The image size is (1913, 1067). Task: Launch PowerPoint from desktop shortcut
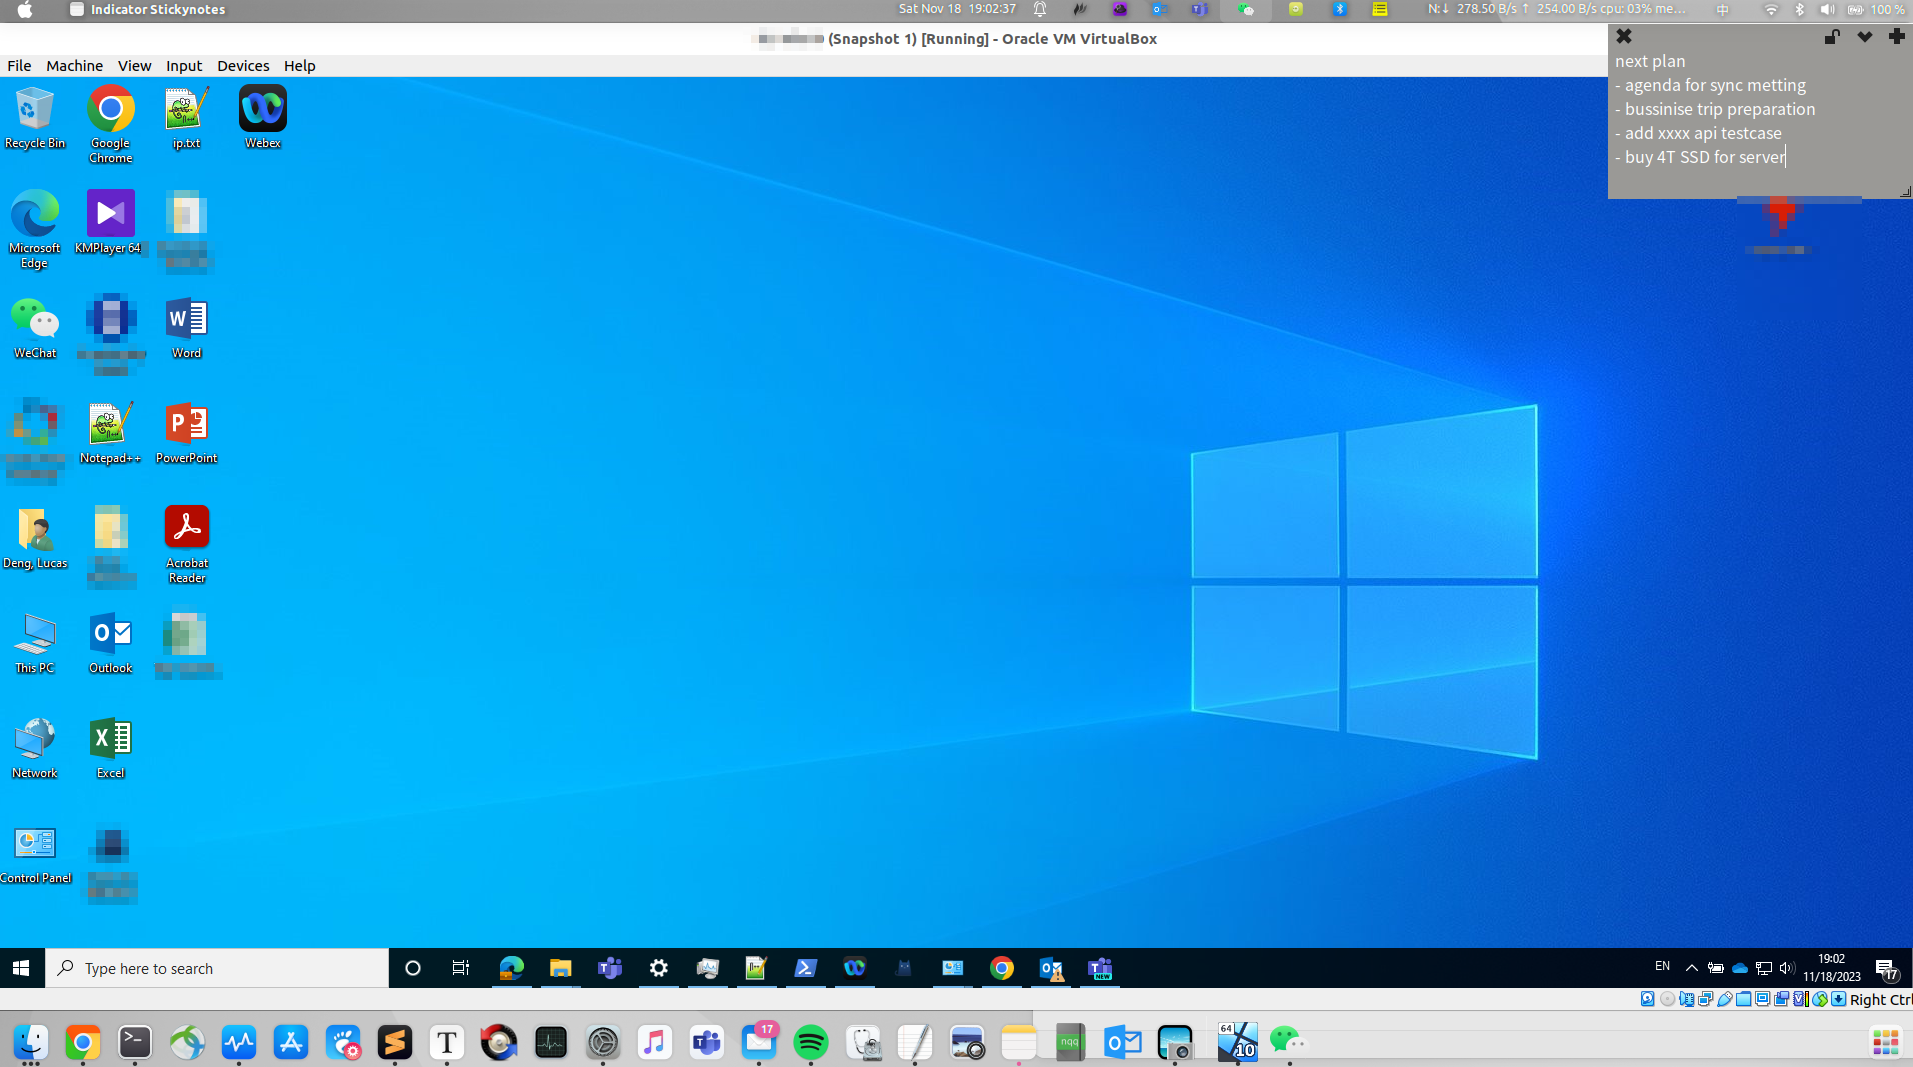pos(187,425)
